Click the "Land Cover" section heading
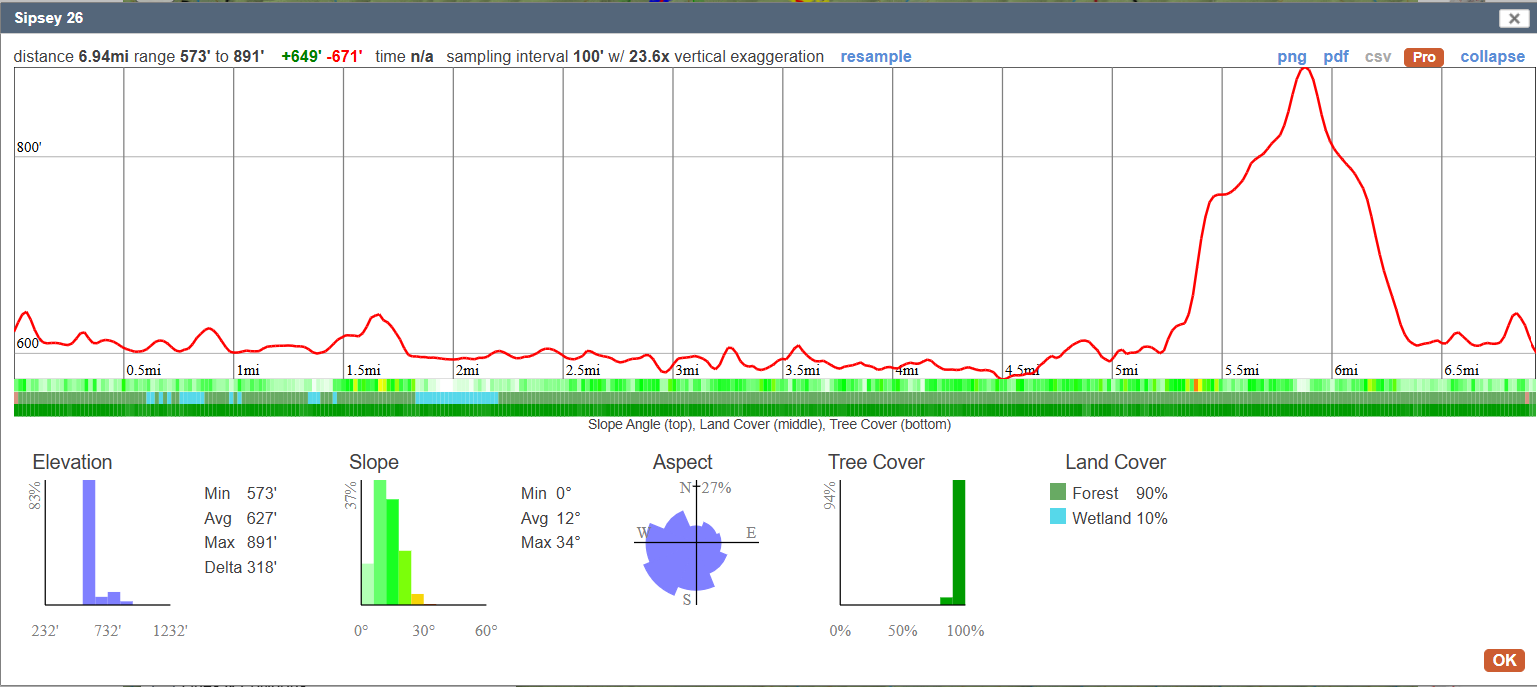Viewport: 1537px width, 687px height. pos(1115,462)
